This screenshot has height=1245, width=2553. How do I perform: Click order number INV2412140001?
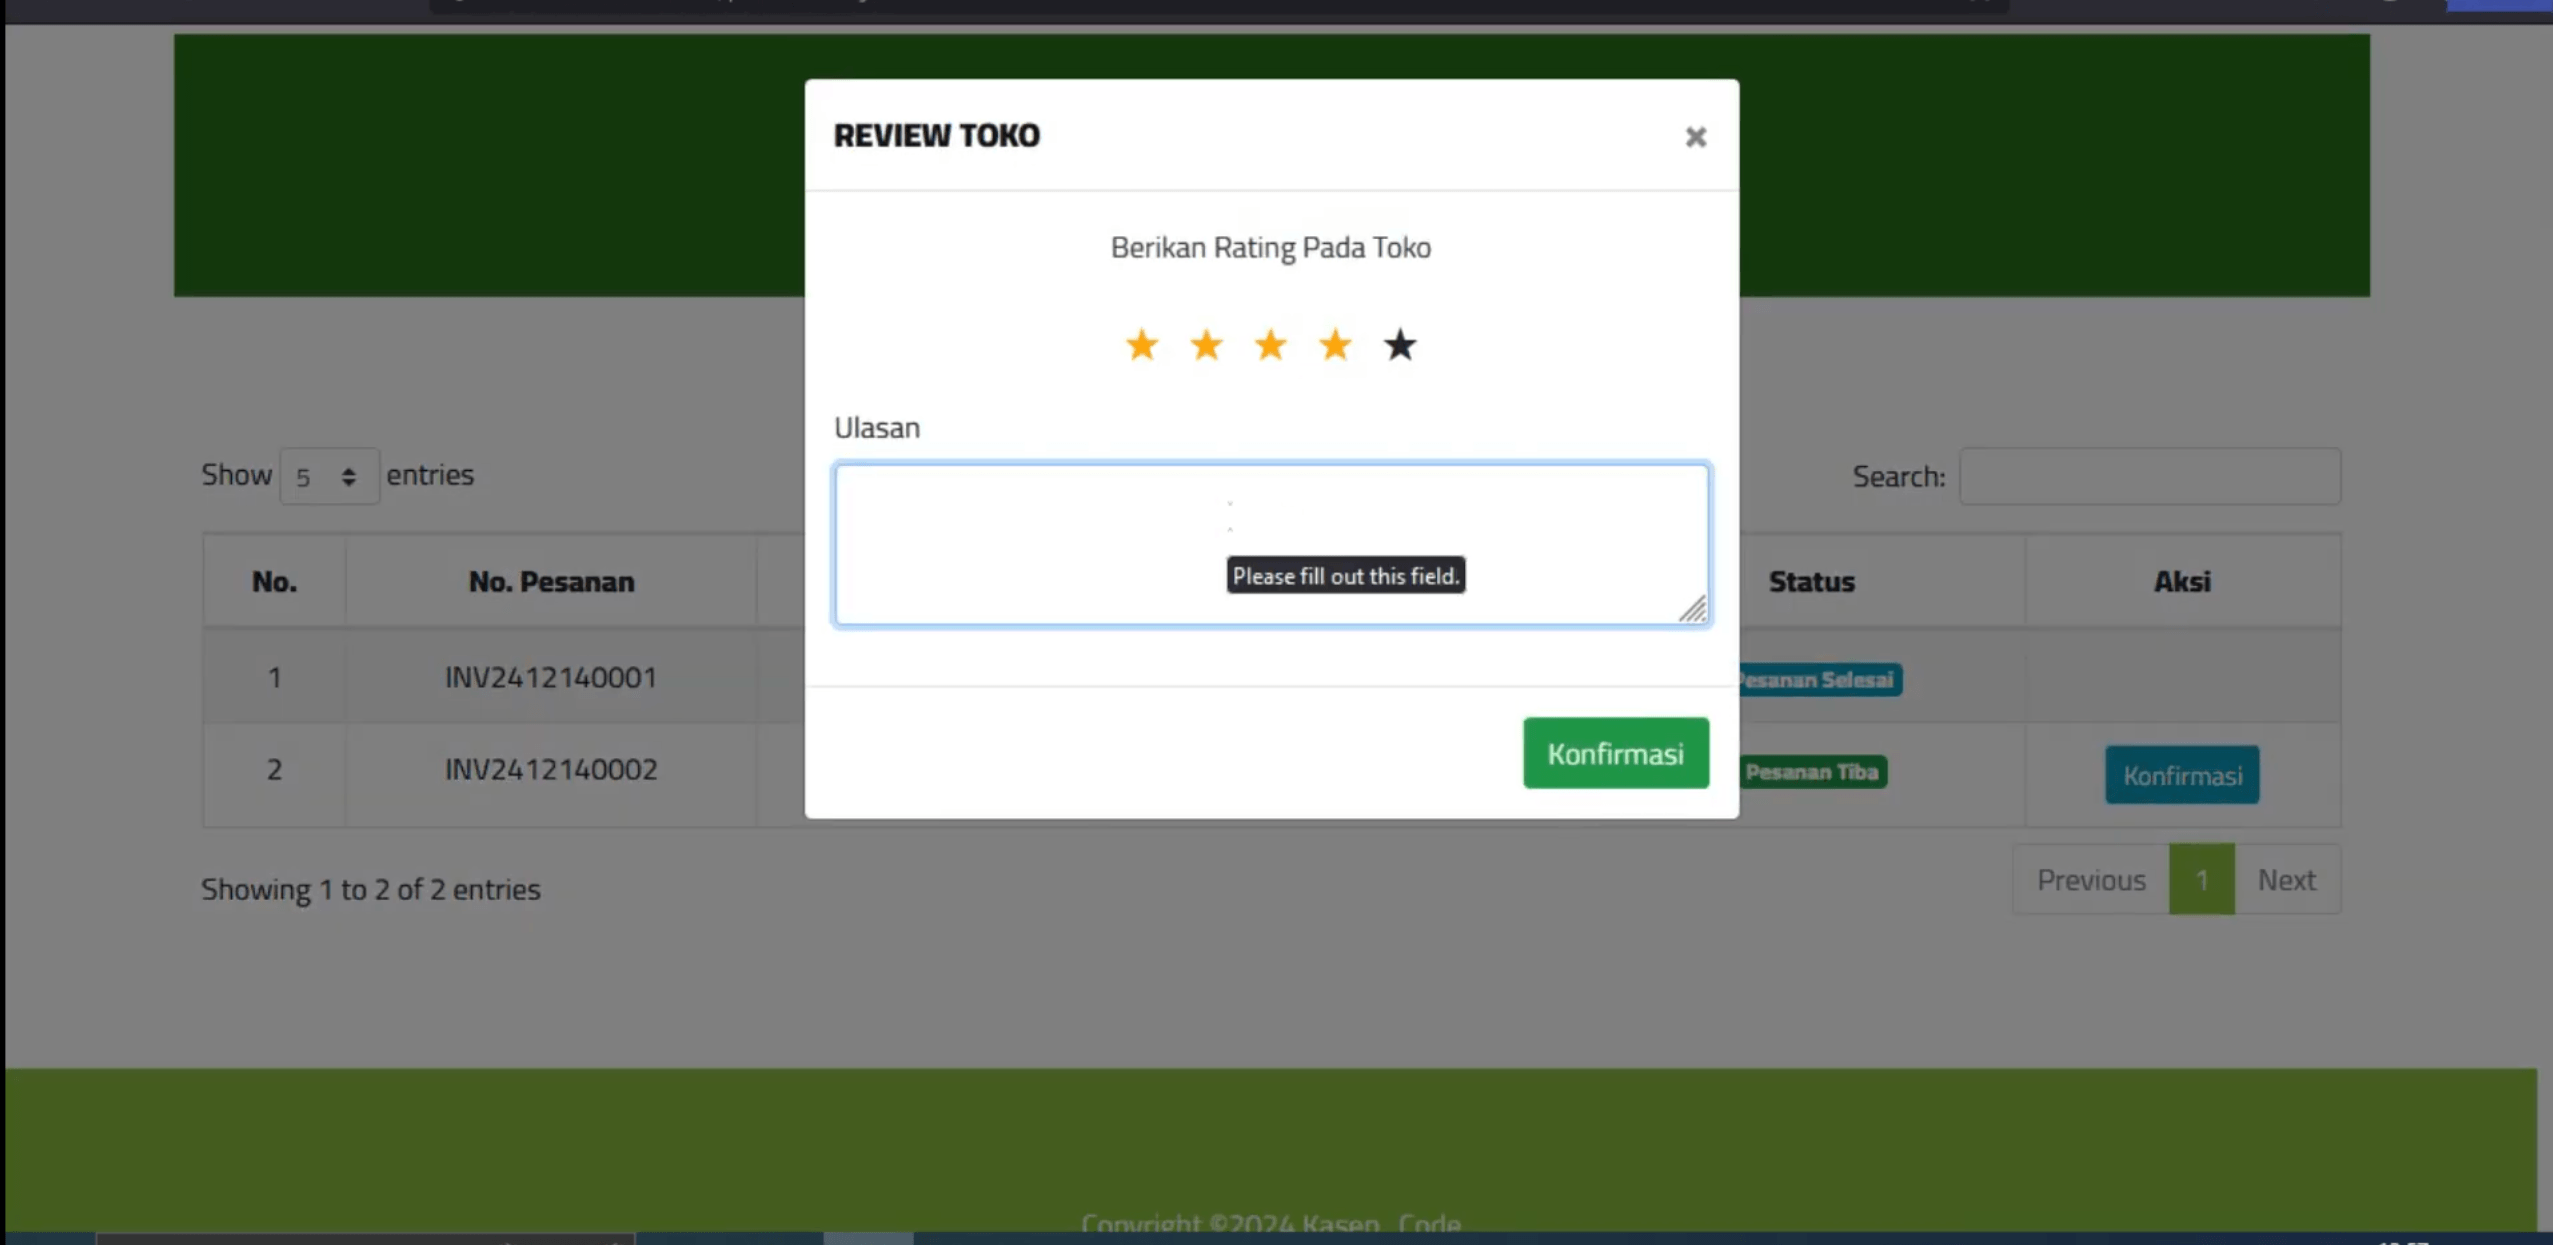[551, 677]
